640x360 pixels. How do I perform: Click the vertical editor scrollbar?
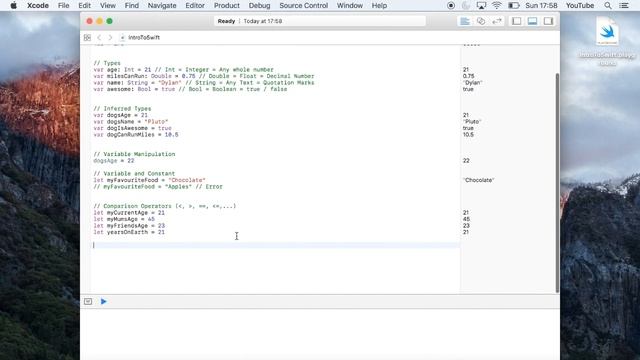click(557, 183)
